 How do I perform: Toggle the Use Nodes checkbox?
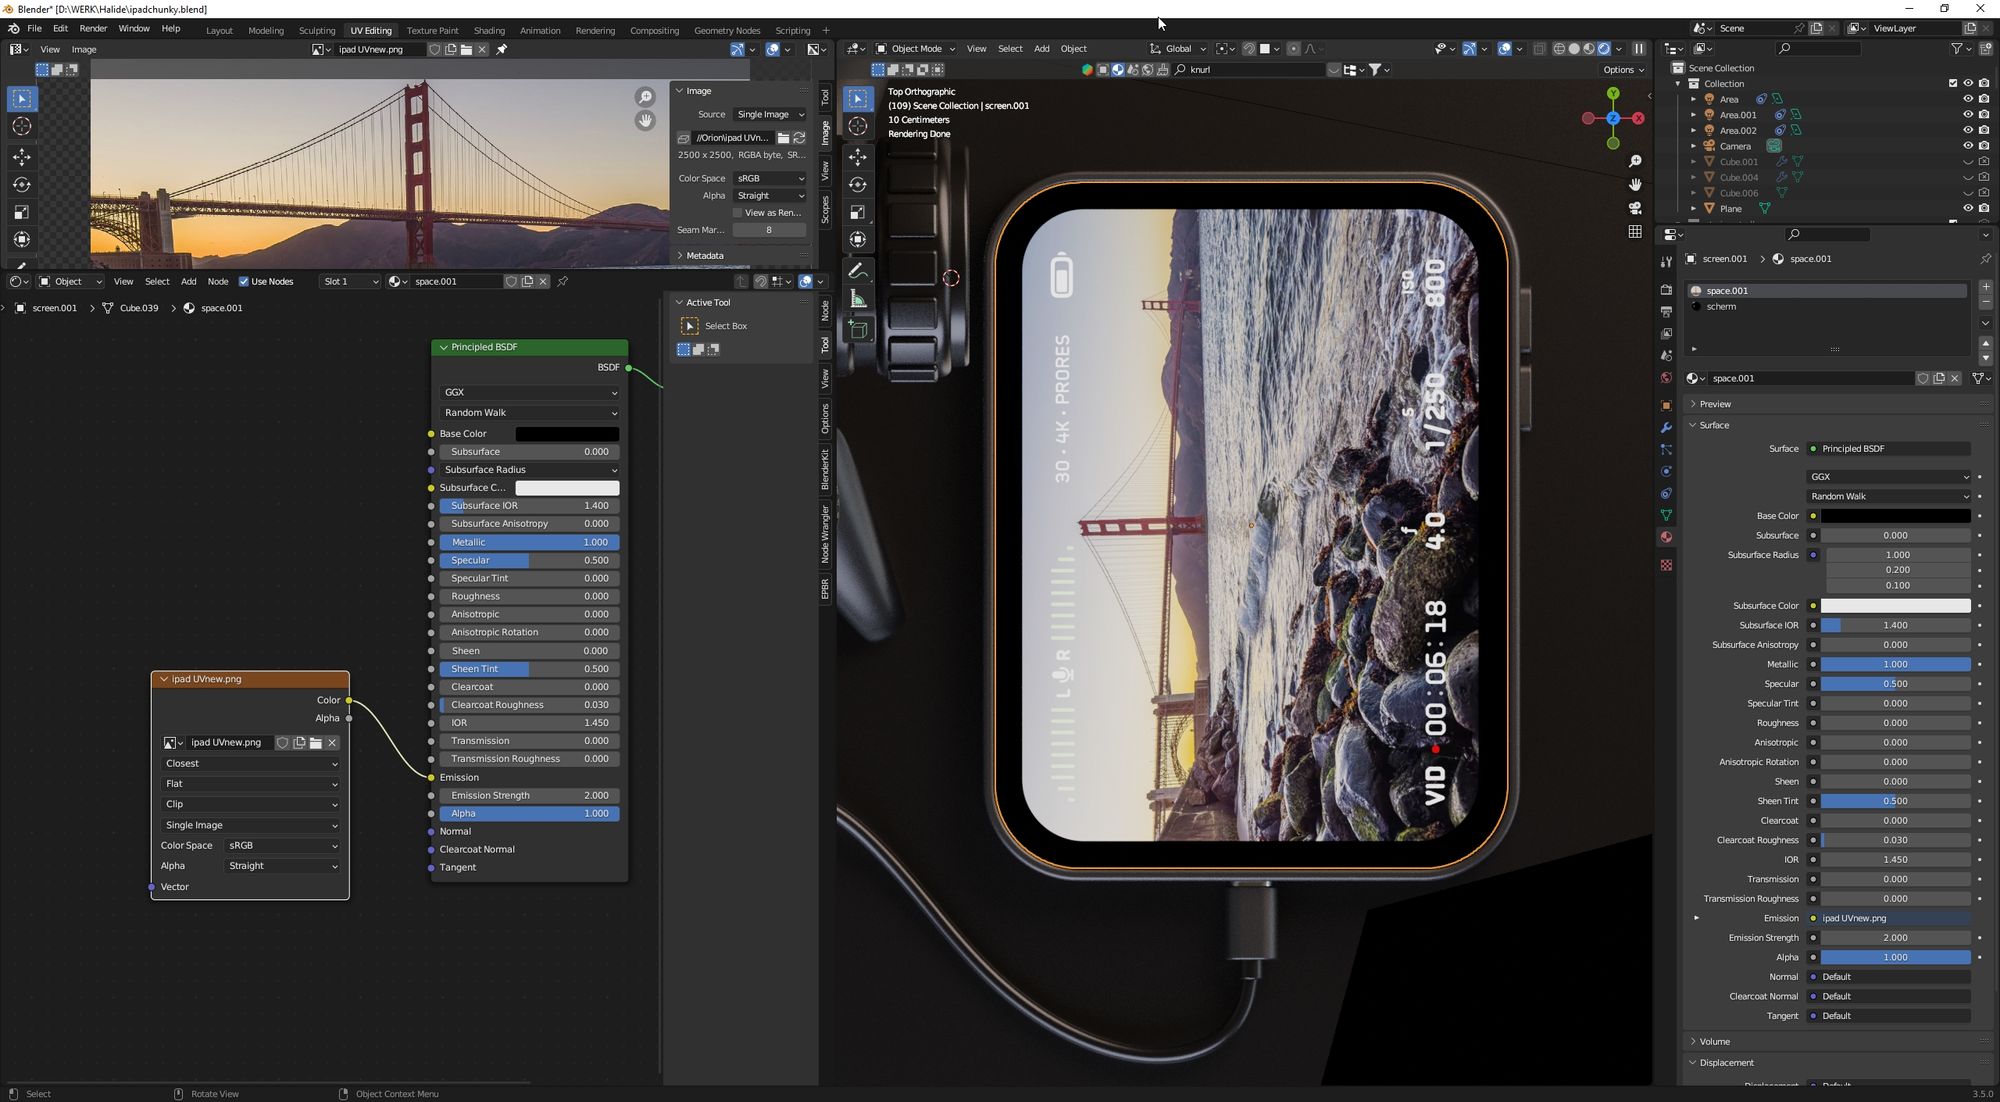click(x=244, y=282)
